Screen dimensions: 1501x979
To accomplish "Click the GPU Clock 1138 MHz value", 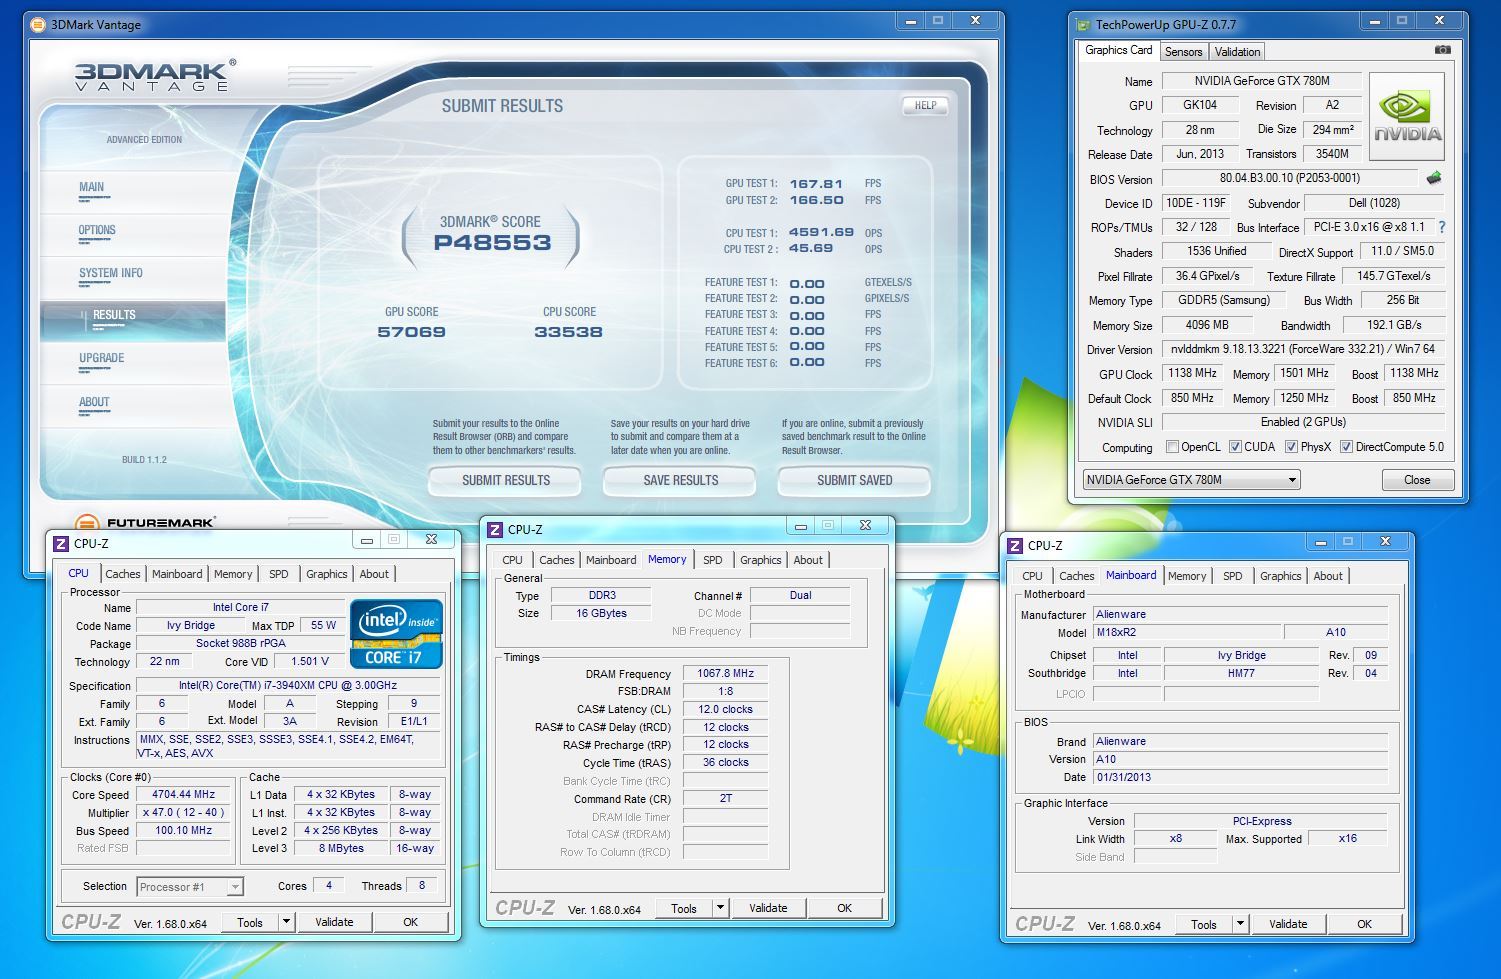I will click(1193, 373).
